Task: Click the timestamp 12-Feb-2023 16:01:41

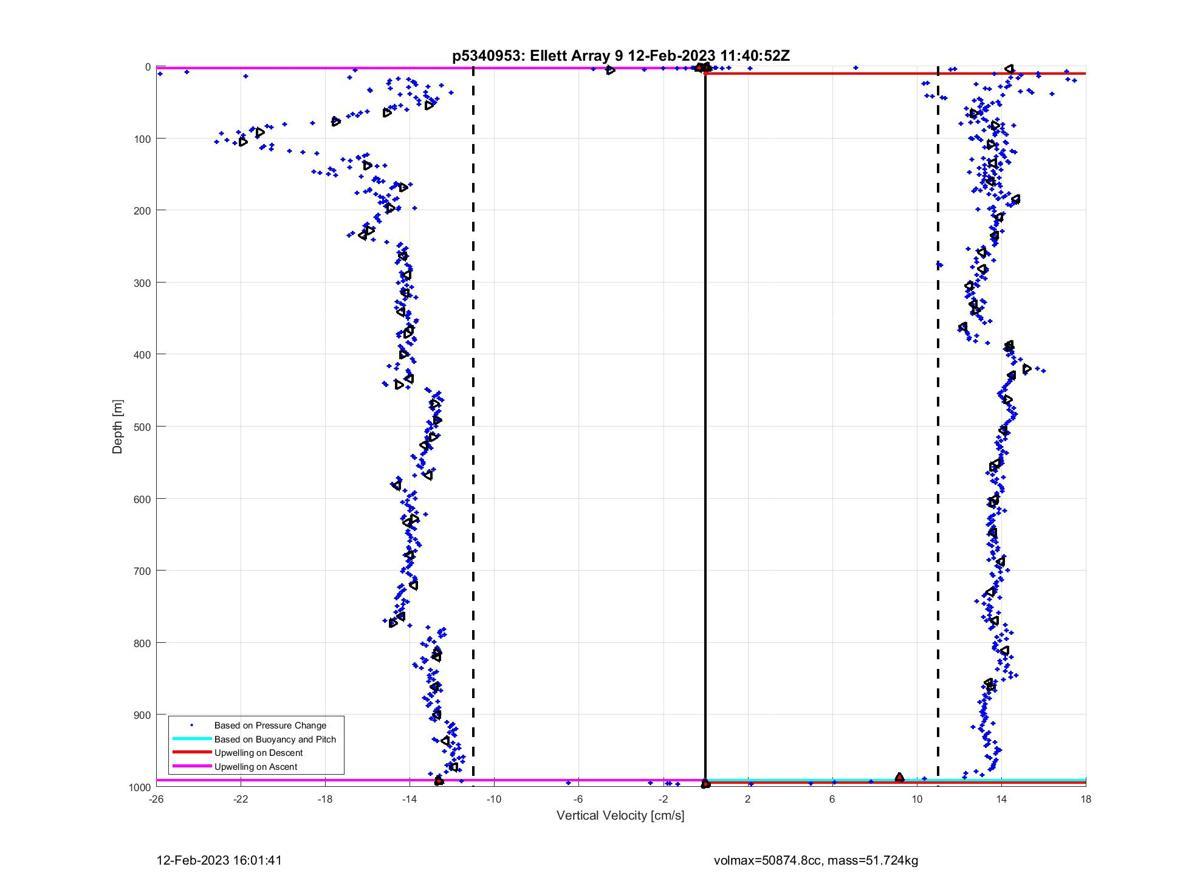Action: (x=219, y=860)
